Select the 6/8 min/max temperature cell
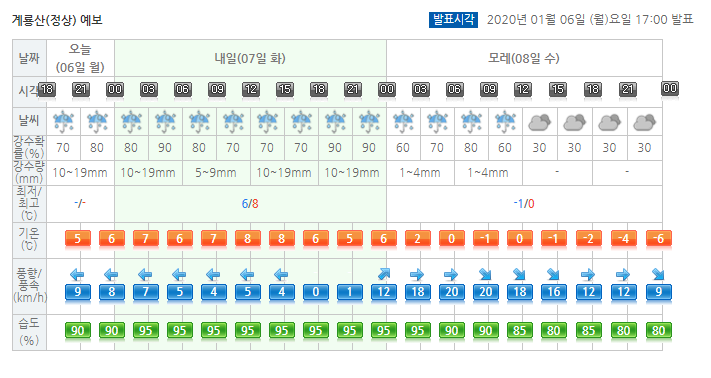 (250, 204)
